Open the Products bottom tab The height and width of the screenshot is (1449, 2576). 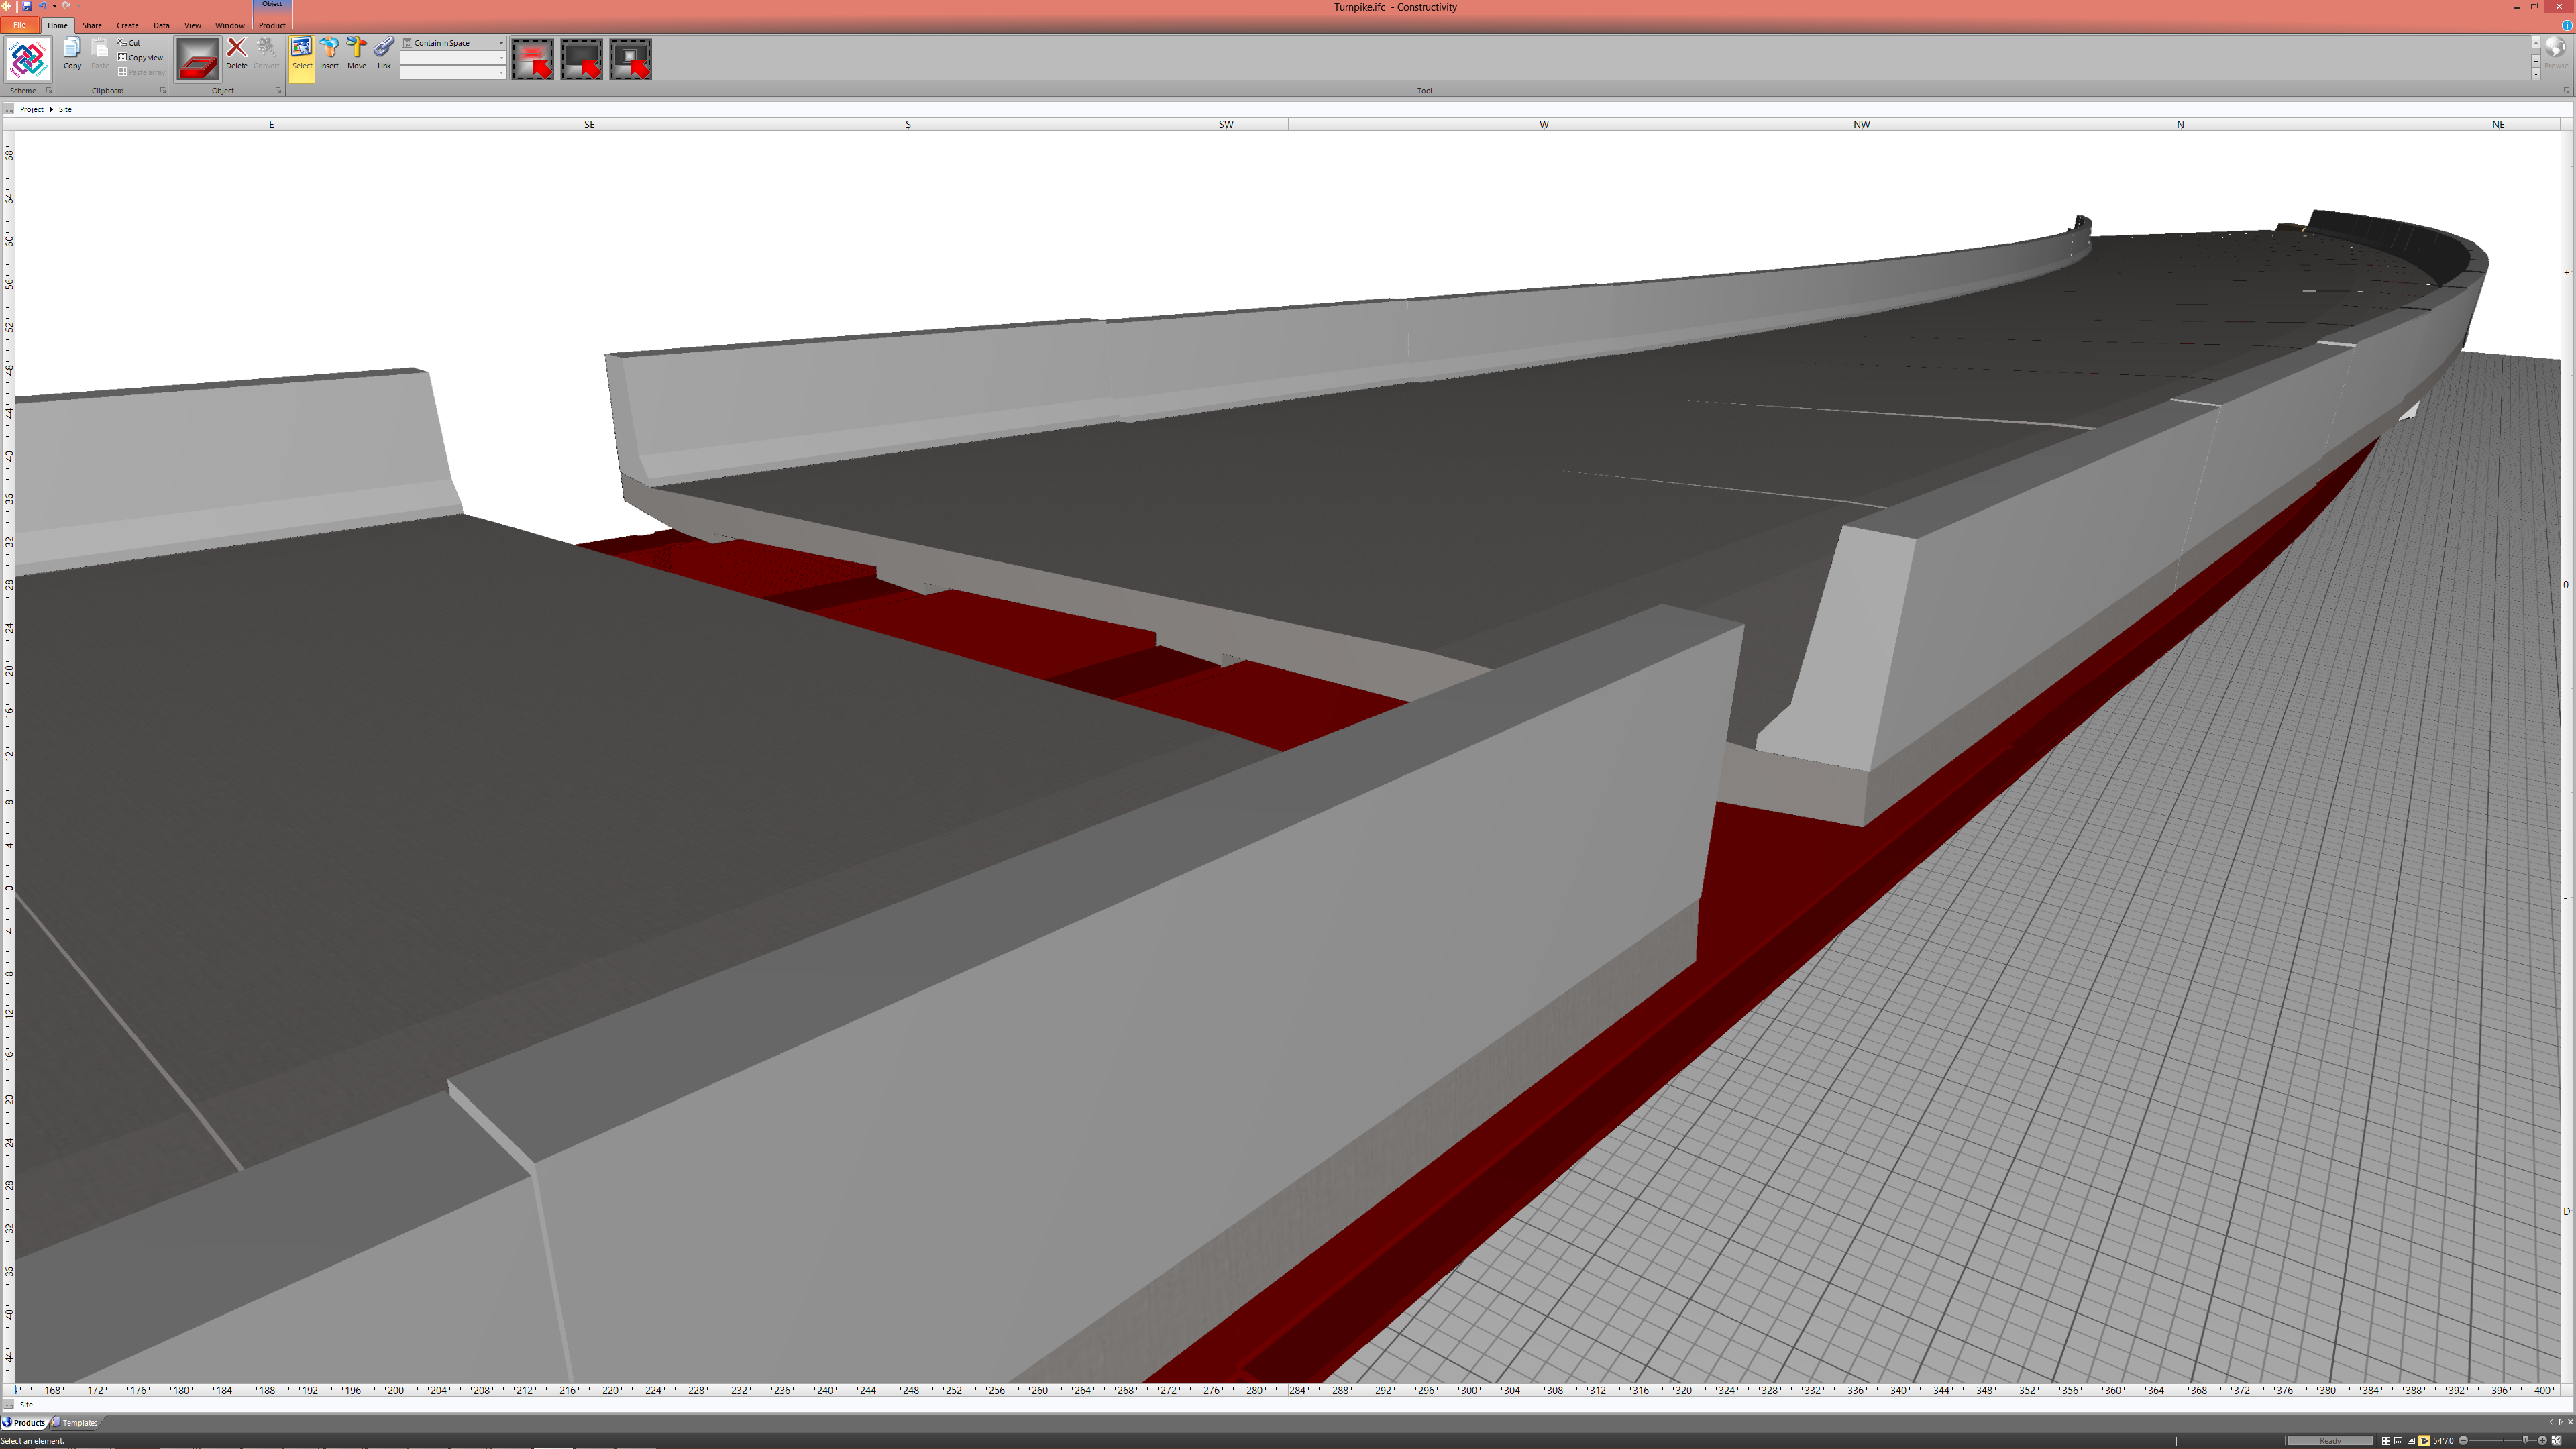click(24, 1422)
